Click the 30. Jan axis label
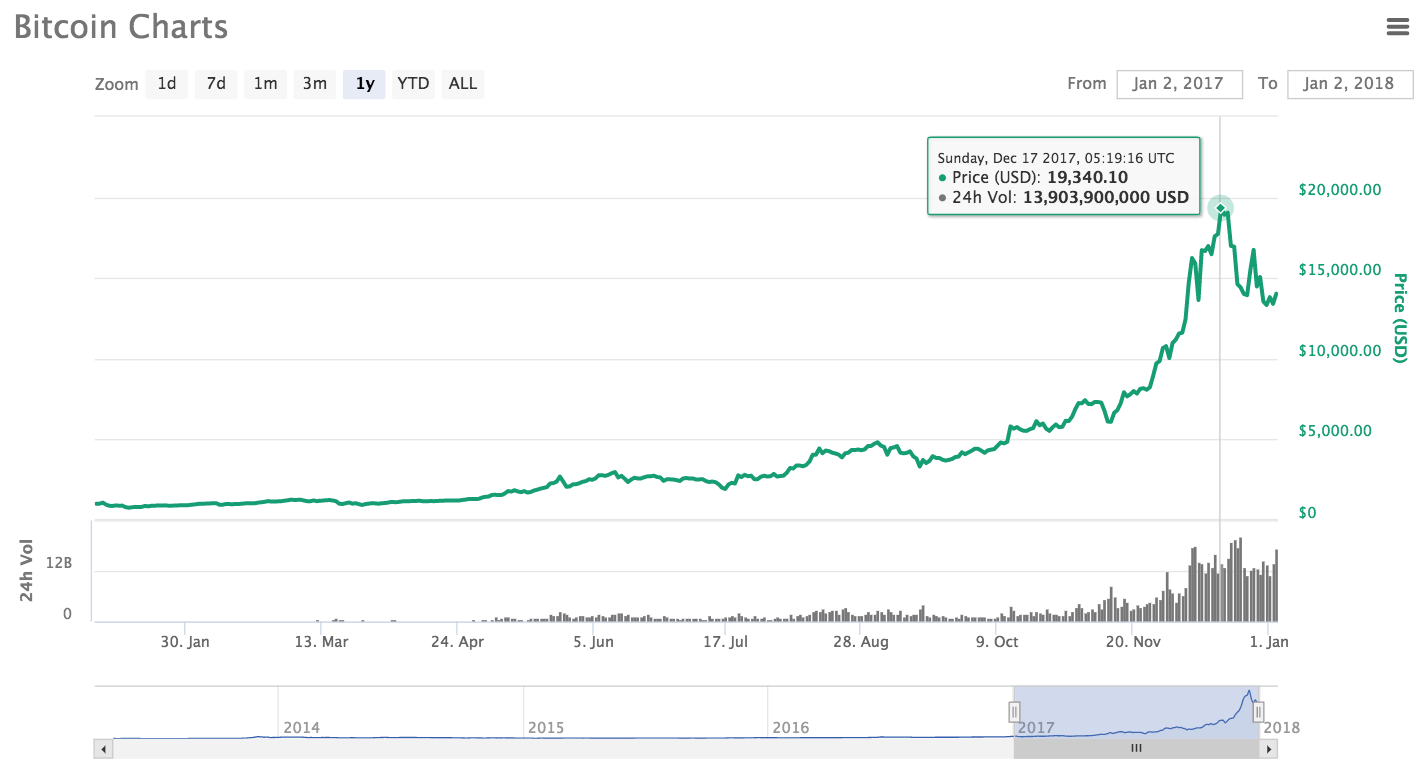The height and width of the screenshot is (780, 1420). click(185, 641)
